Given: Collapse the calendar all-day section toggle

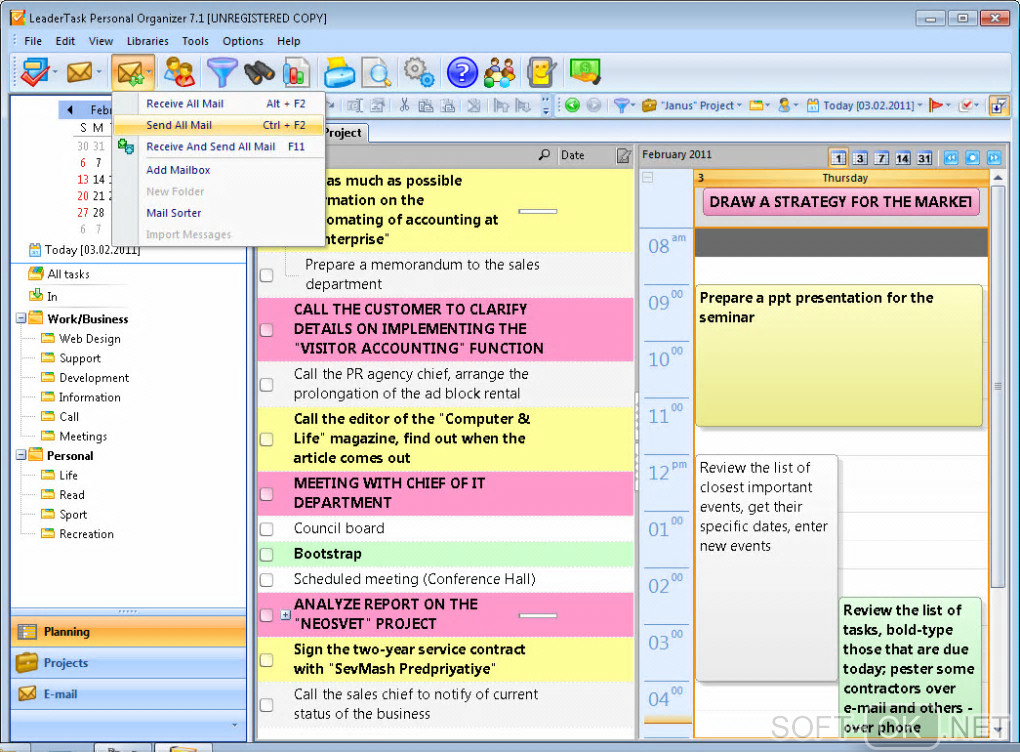Looking at the screenshot, I should tap(648, 177).
